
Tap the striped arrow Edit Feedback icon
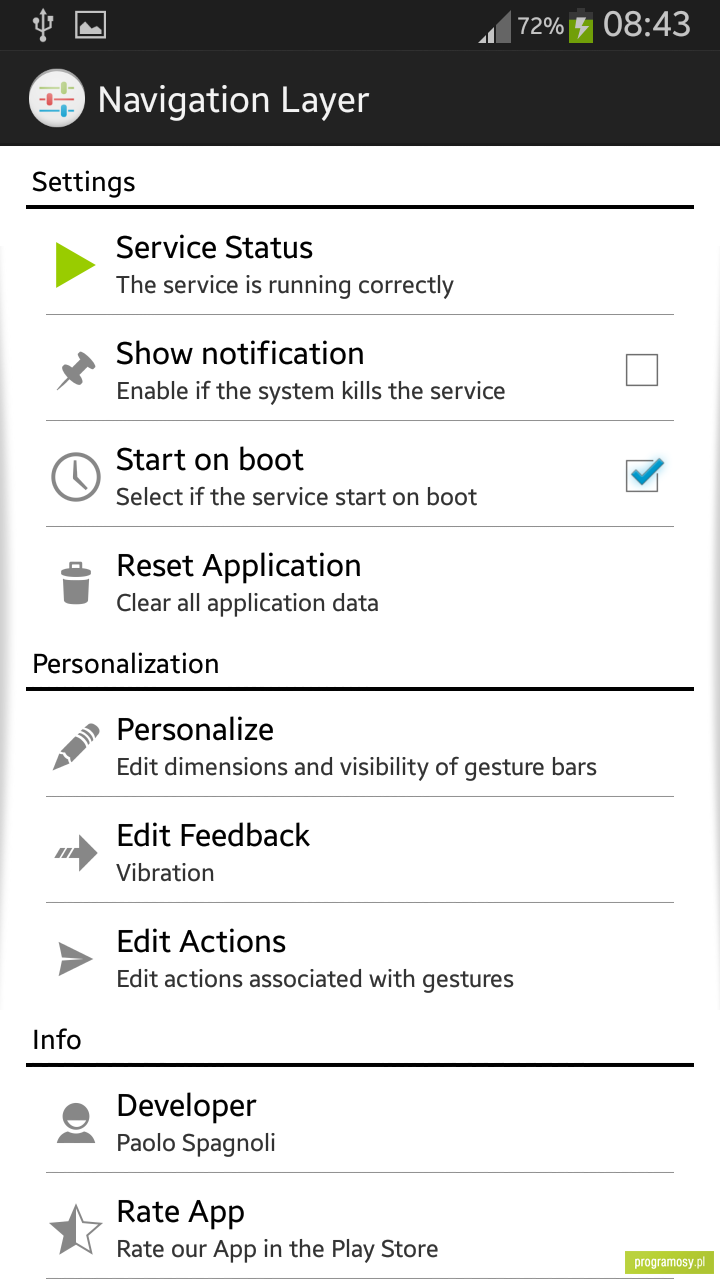[x=76, y=853]
